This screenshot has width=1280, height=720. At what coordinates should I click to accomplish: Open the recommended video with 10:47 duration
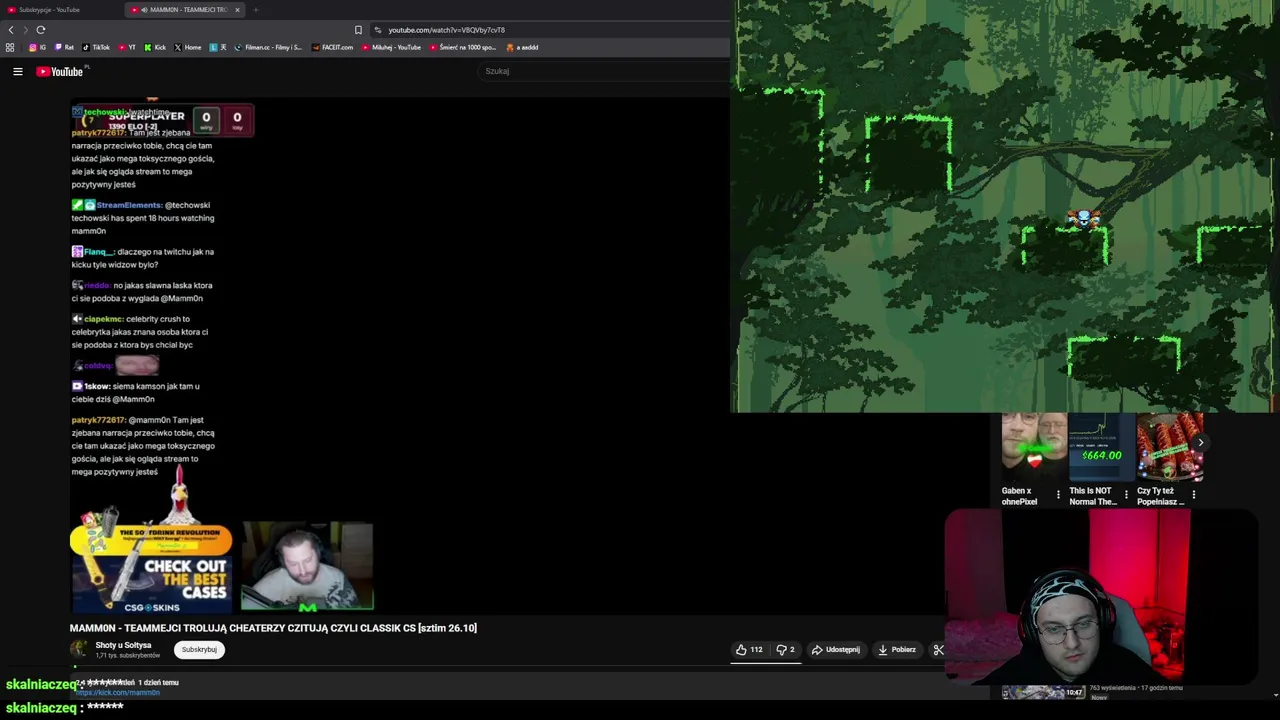click(1043, 691)
